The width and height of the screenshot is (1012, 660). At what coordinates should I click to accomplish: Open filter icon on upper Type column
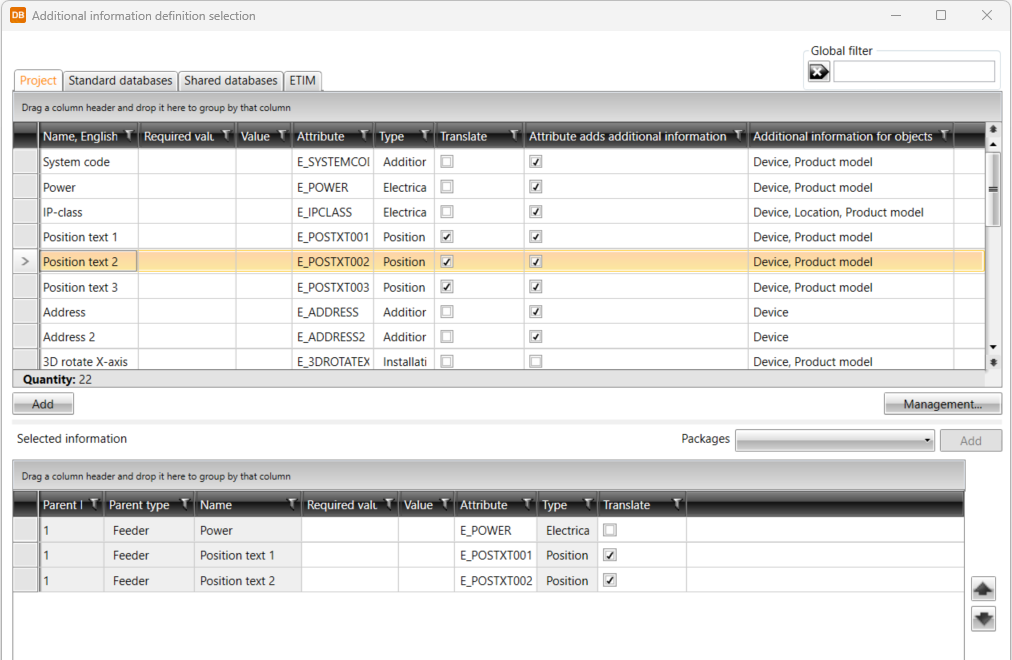pos(424,136)
